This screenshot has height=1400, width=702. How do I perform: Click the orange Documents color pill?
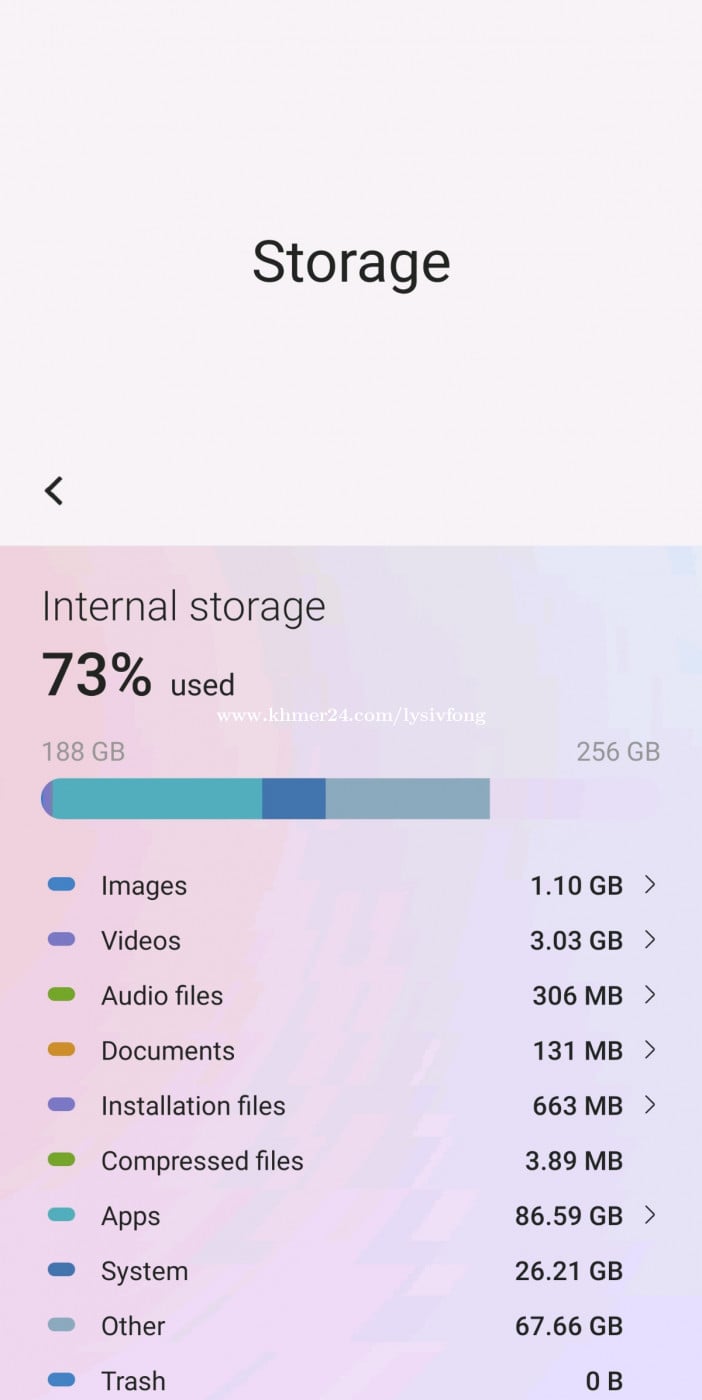[62, 1050]
